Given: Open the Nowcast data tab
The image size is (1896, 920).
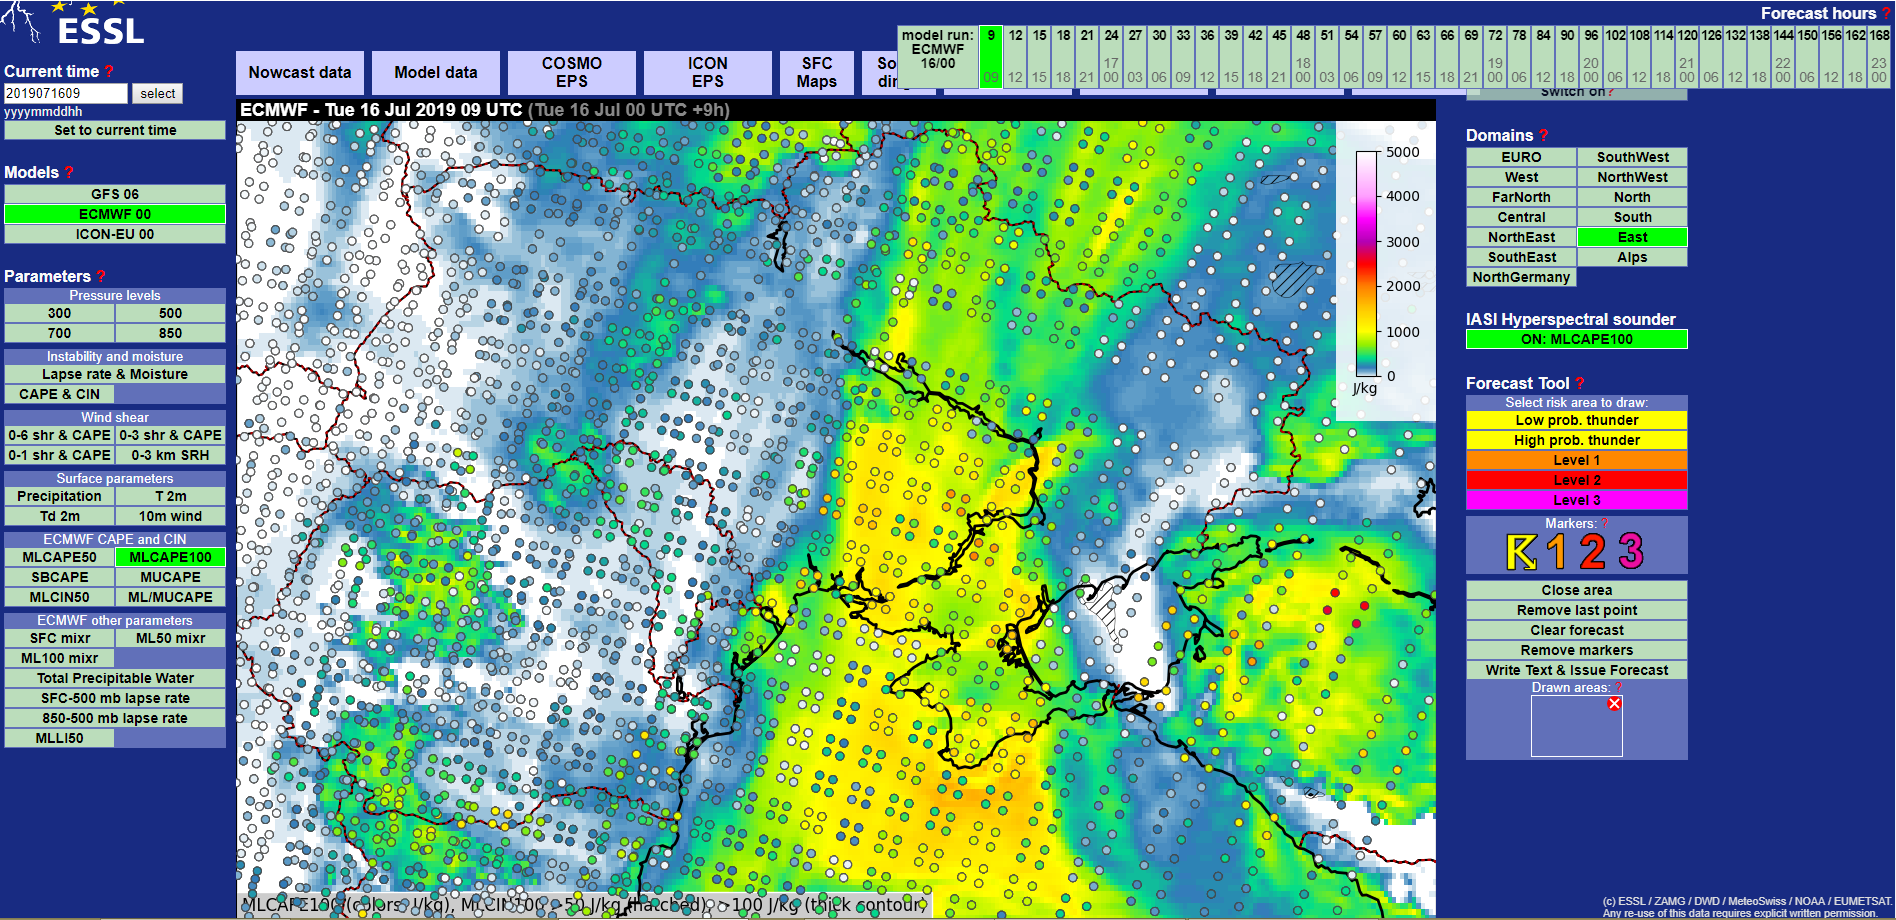Looking at the screenshot, I should pos(300,72).
